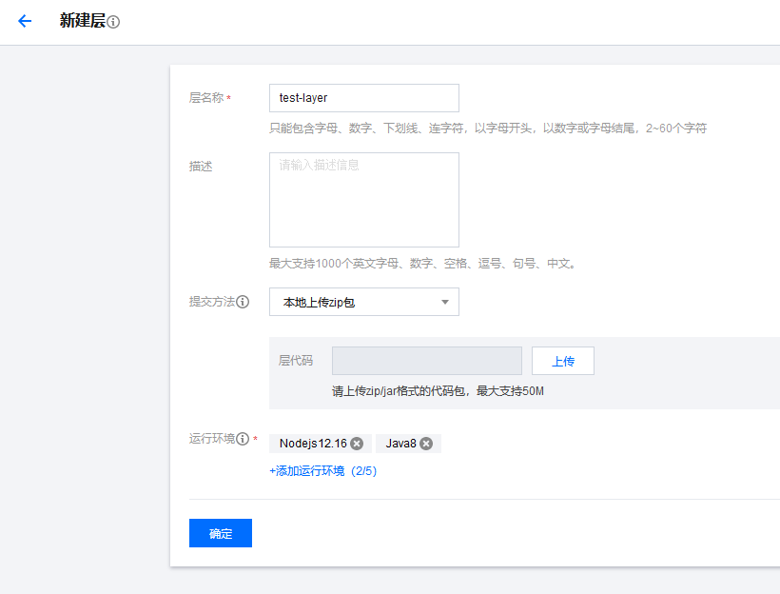
Task: Select the Java8 tag label
Action: pyautogui.click(x=400, y=443)
